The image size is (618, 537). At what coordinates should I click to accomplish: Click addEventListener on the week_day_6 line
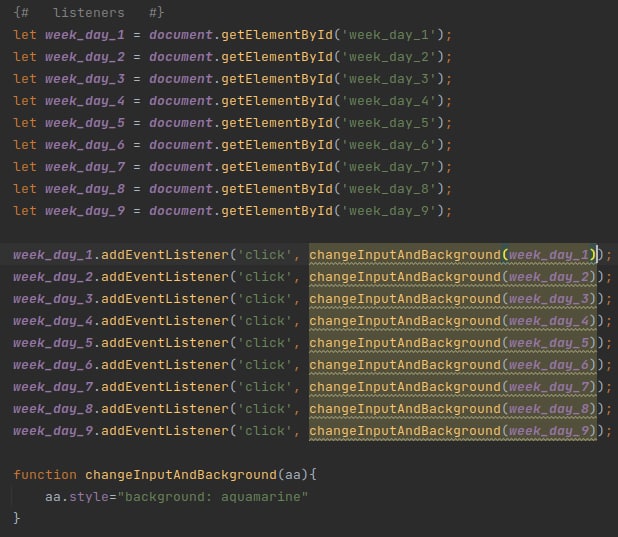tap(165, 365)
